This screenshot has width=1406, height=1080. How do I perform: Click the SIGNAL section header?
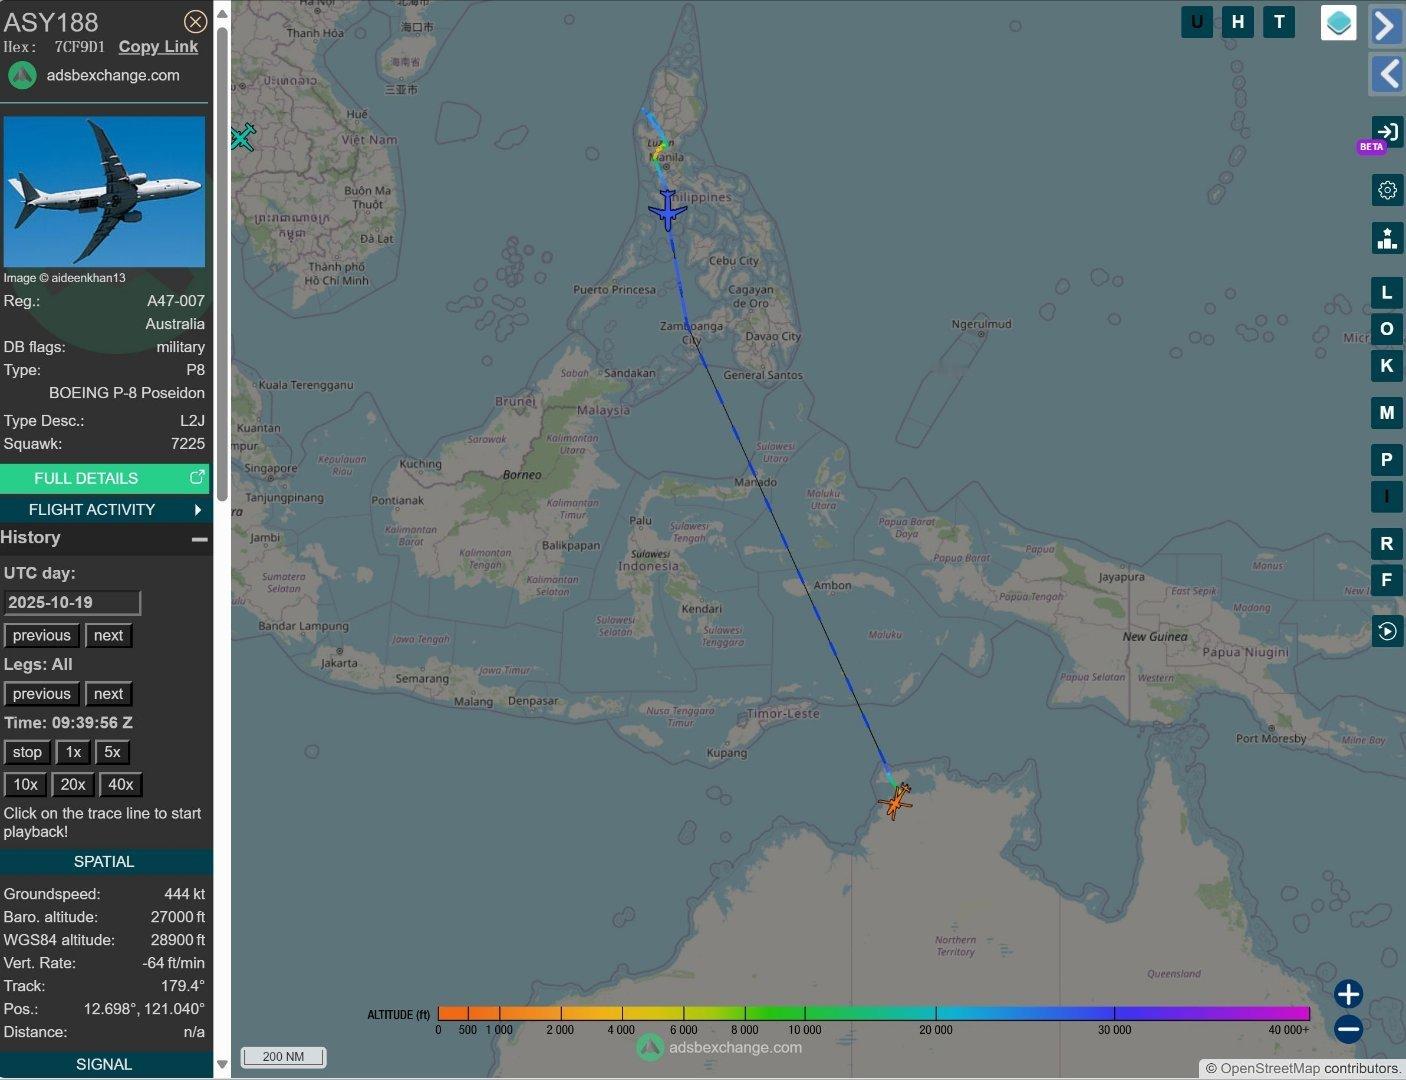pyautogui.click(x=105, y=1065)
